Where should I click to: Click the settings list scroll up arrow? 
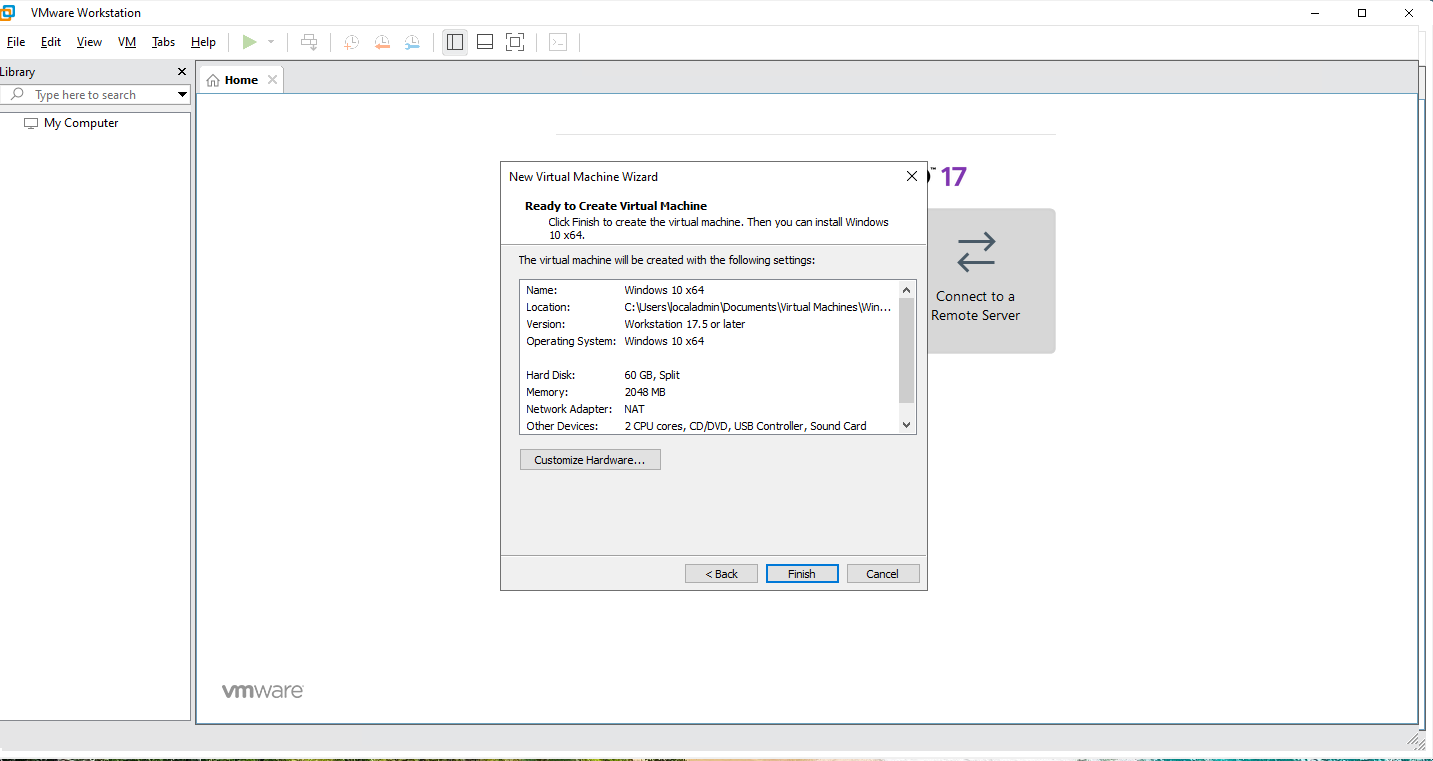click(907, 288)
